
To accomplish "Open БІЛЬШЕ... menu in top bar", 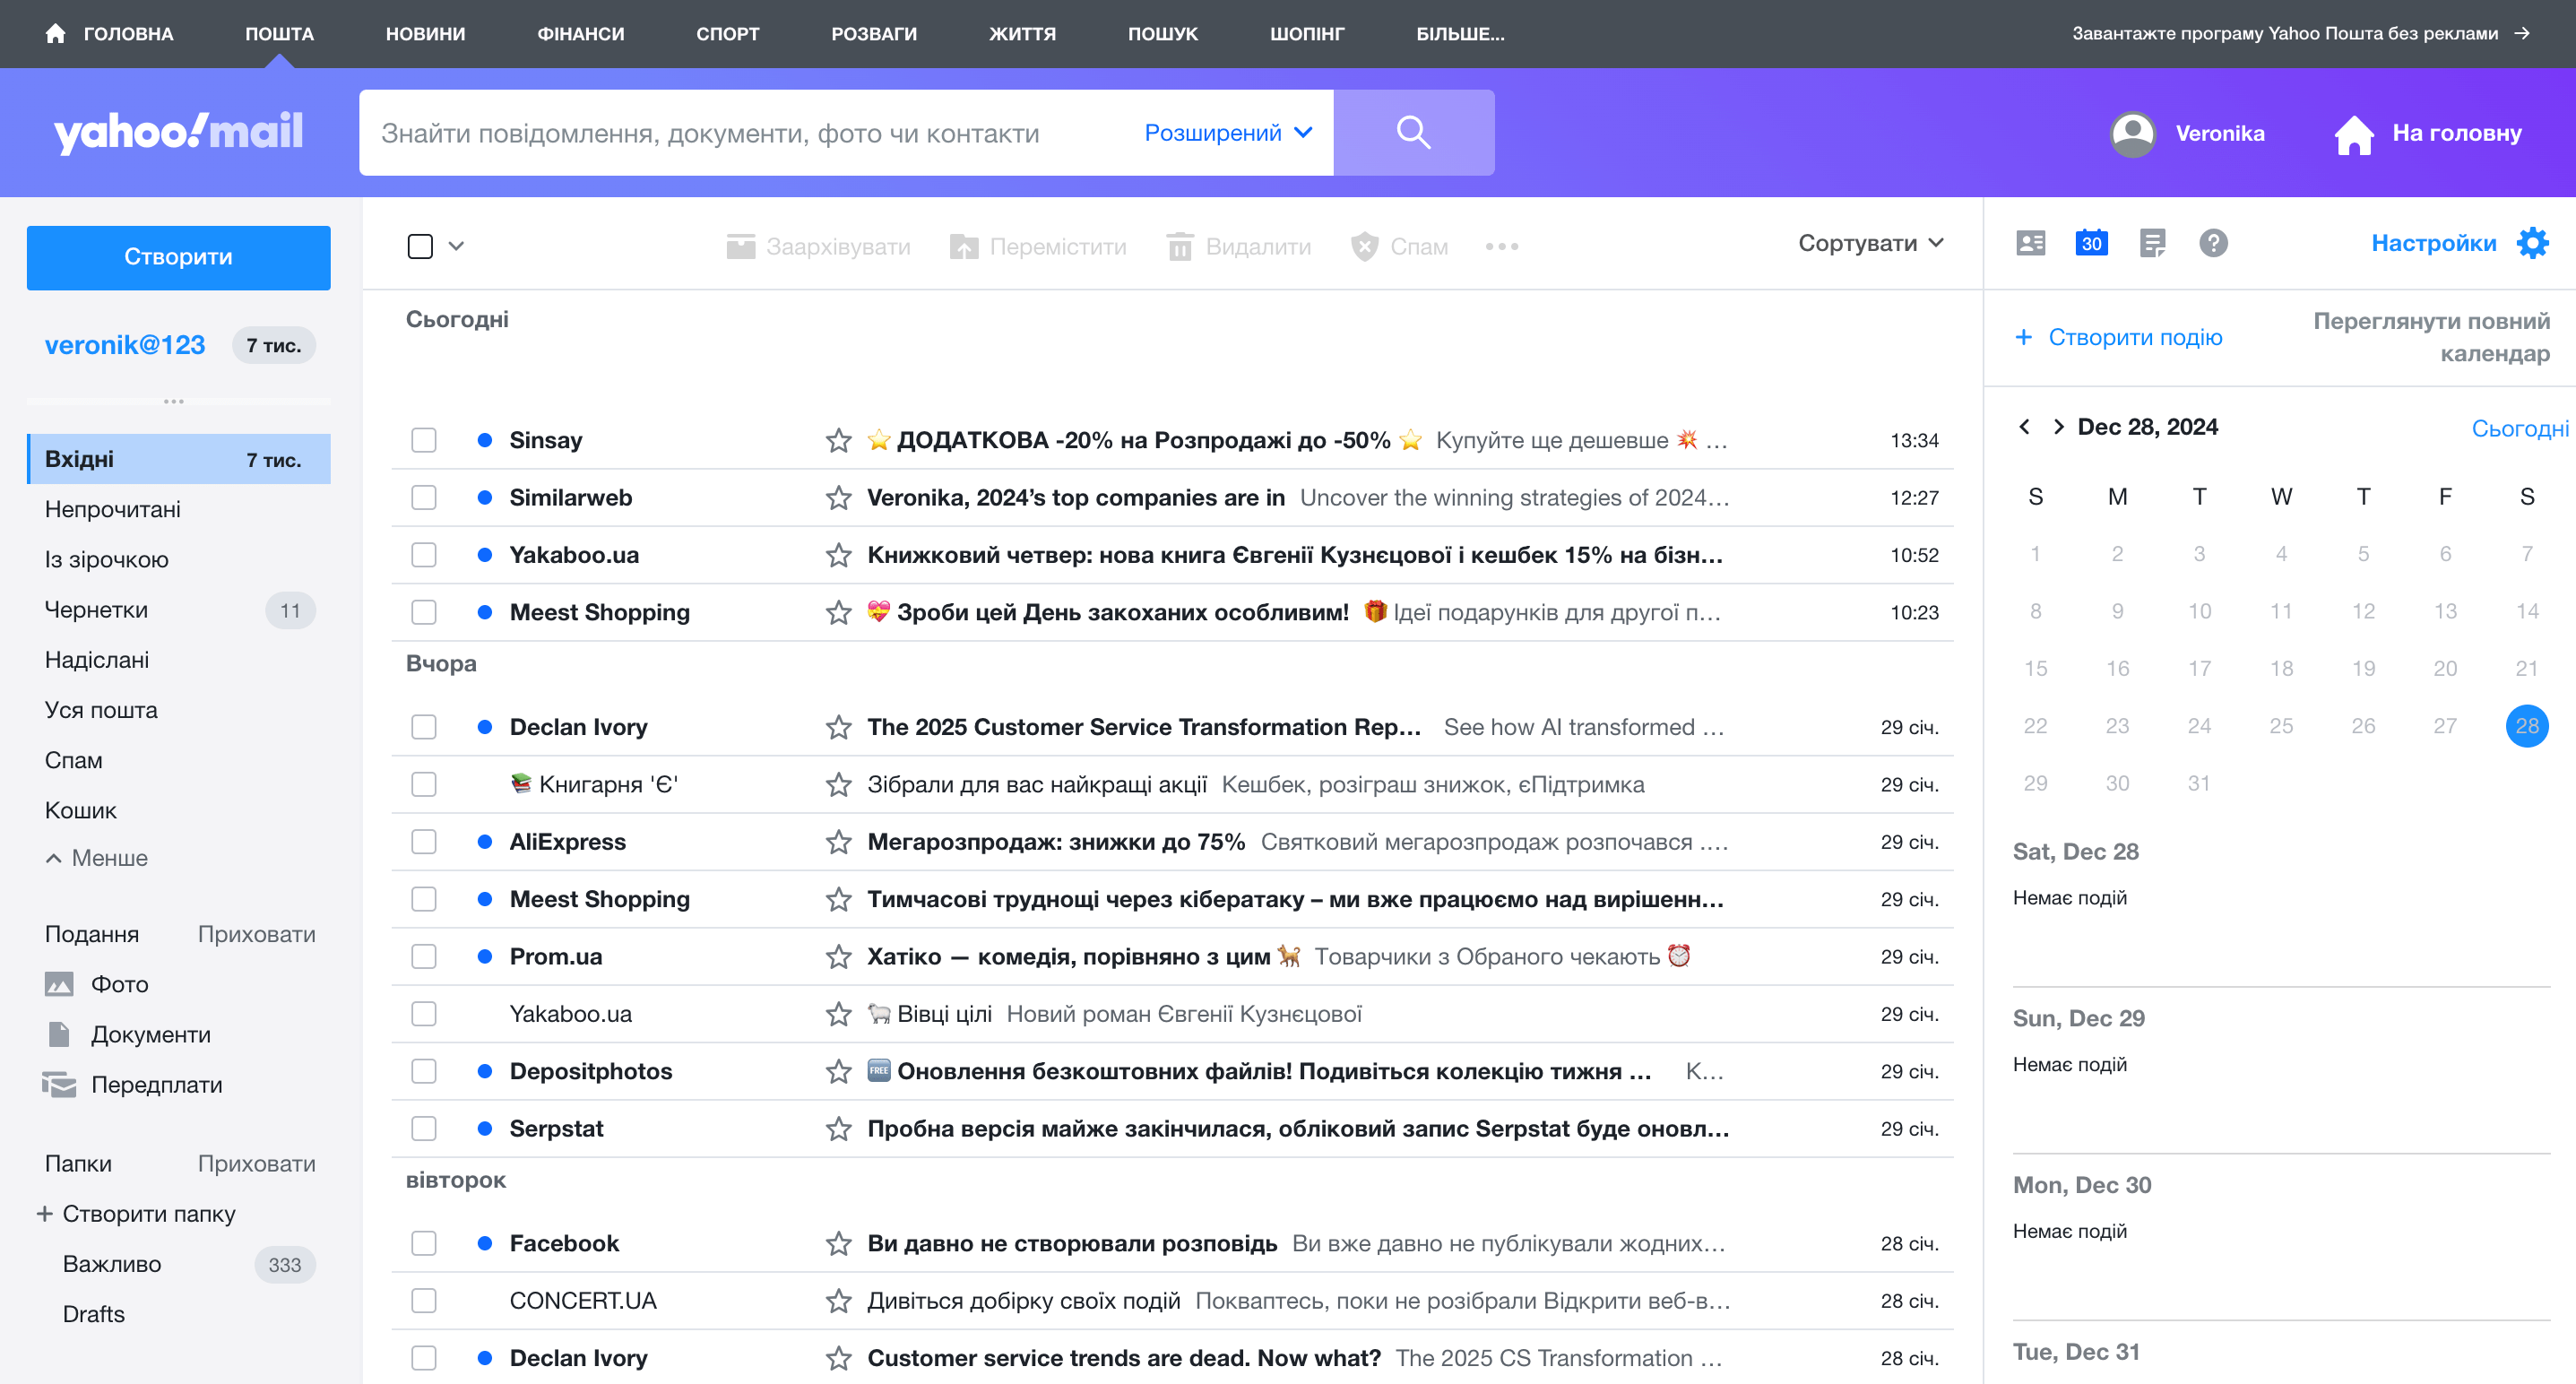I will pos(1460,33).
